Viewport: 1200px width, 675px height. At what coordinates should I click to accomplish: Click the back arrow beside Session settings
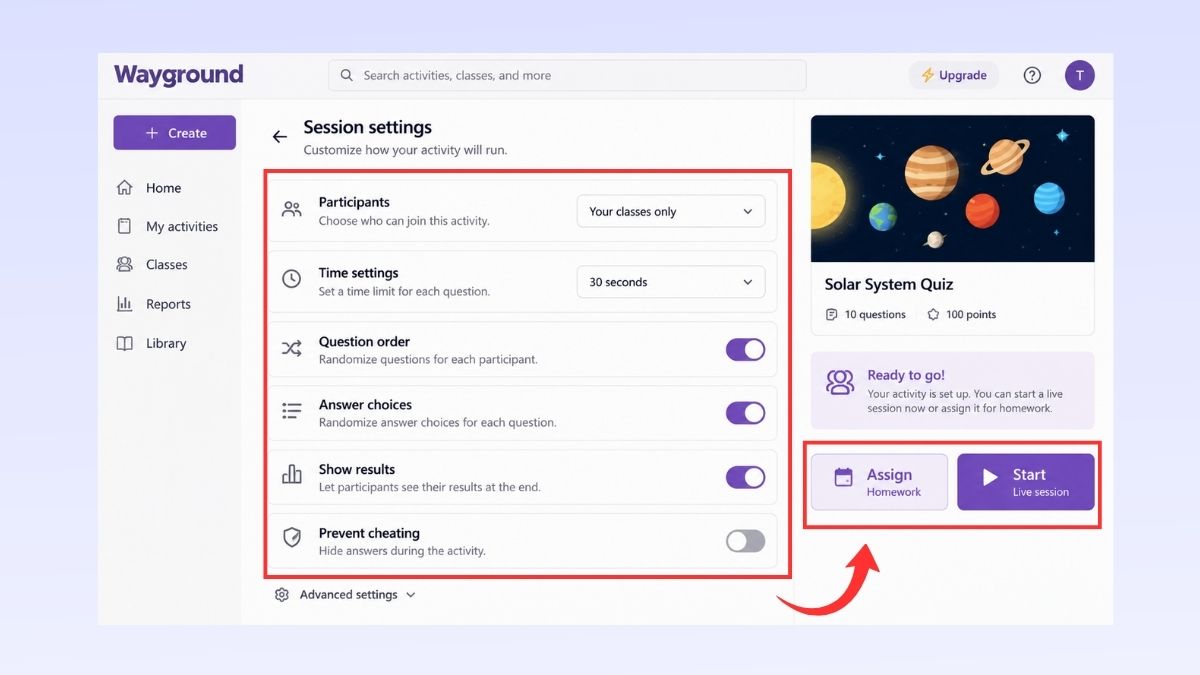point(280,137)
